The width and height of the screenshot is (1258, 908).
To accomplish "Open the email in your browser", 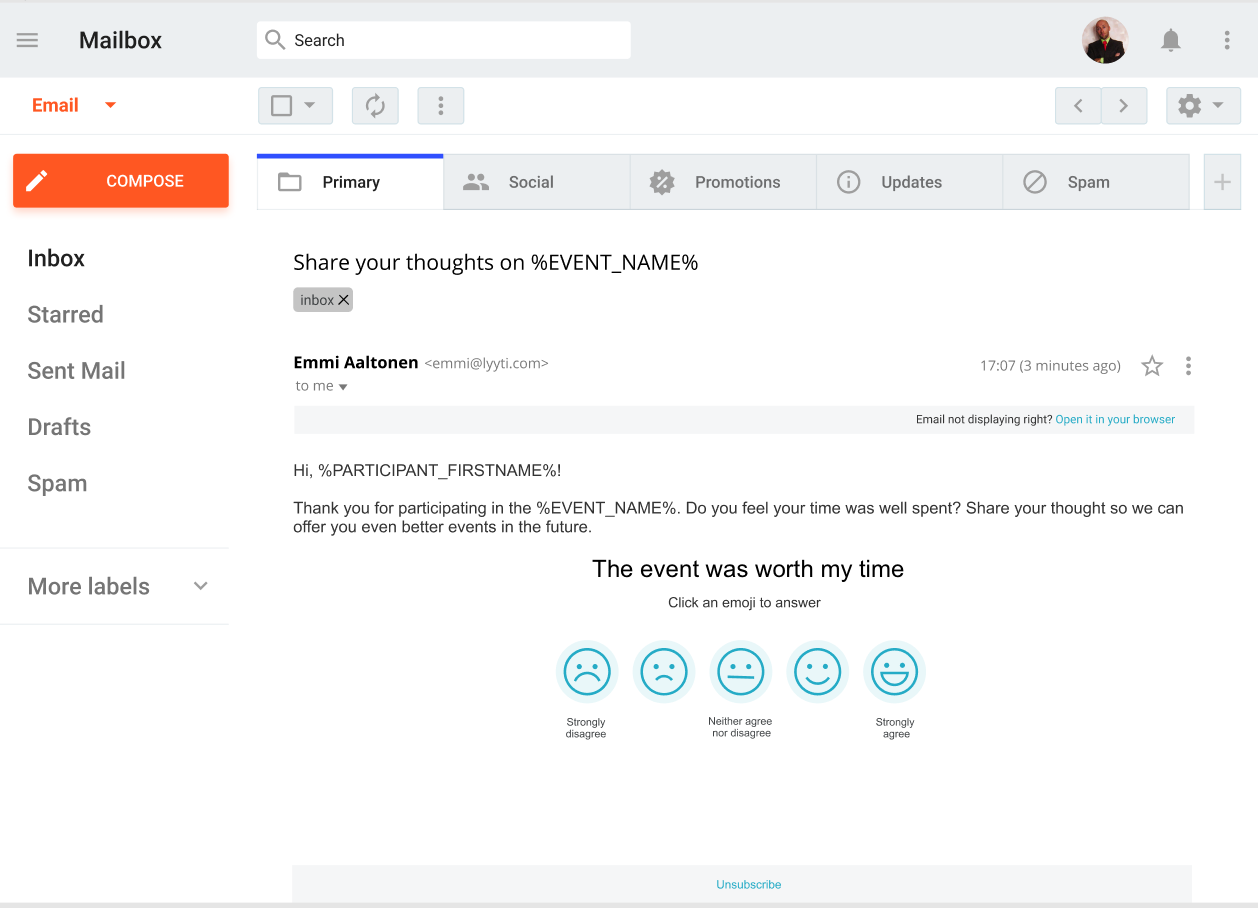I will click(x=1114, y=419).
